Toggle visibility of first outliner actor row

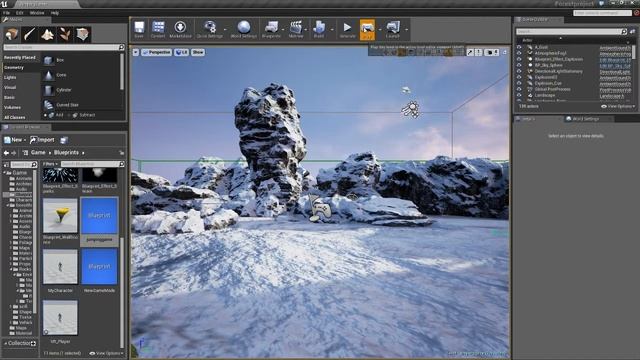coord(519,47)
